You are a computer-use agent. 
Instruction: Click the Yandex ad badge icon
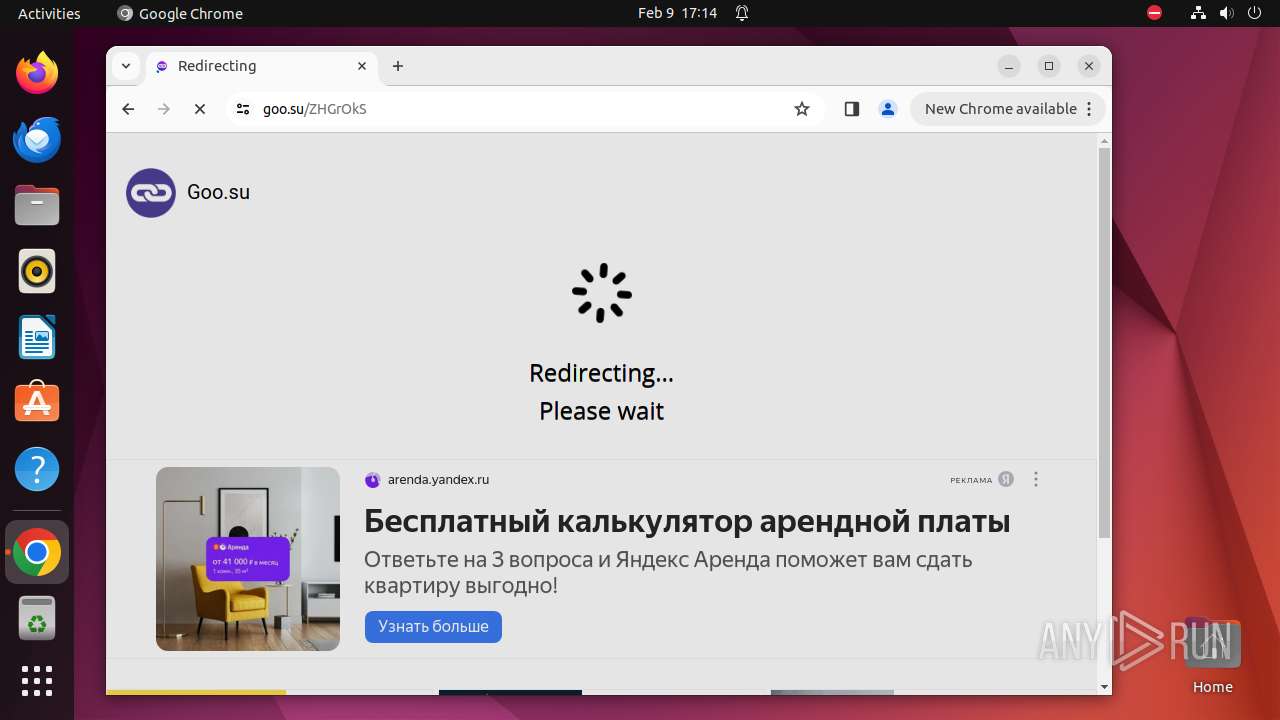coord(1006,479)
